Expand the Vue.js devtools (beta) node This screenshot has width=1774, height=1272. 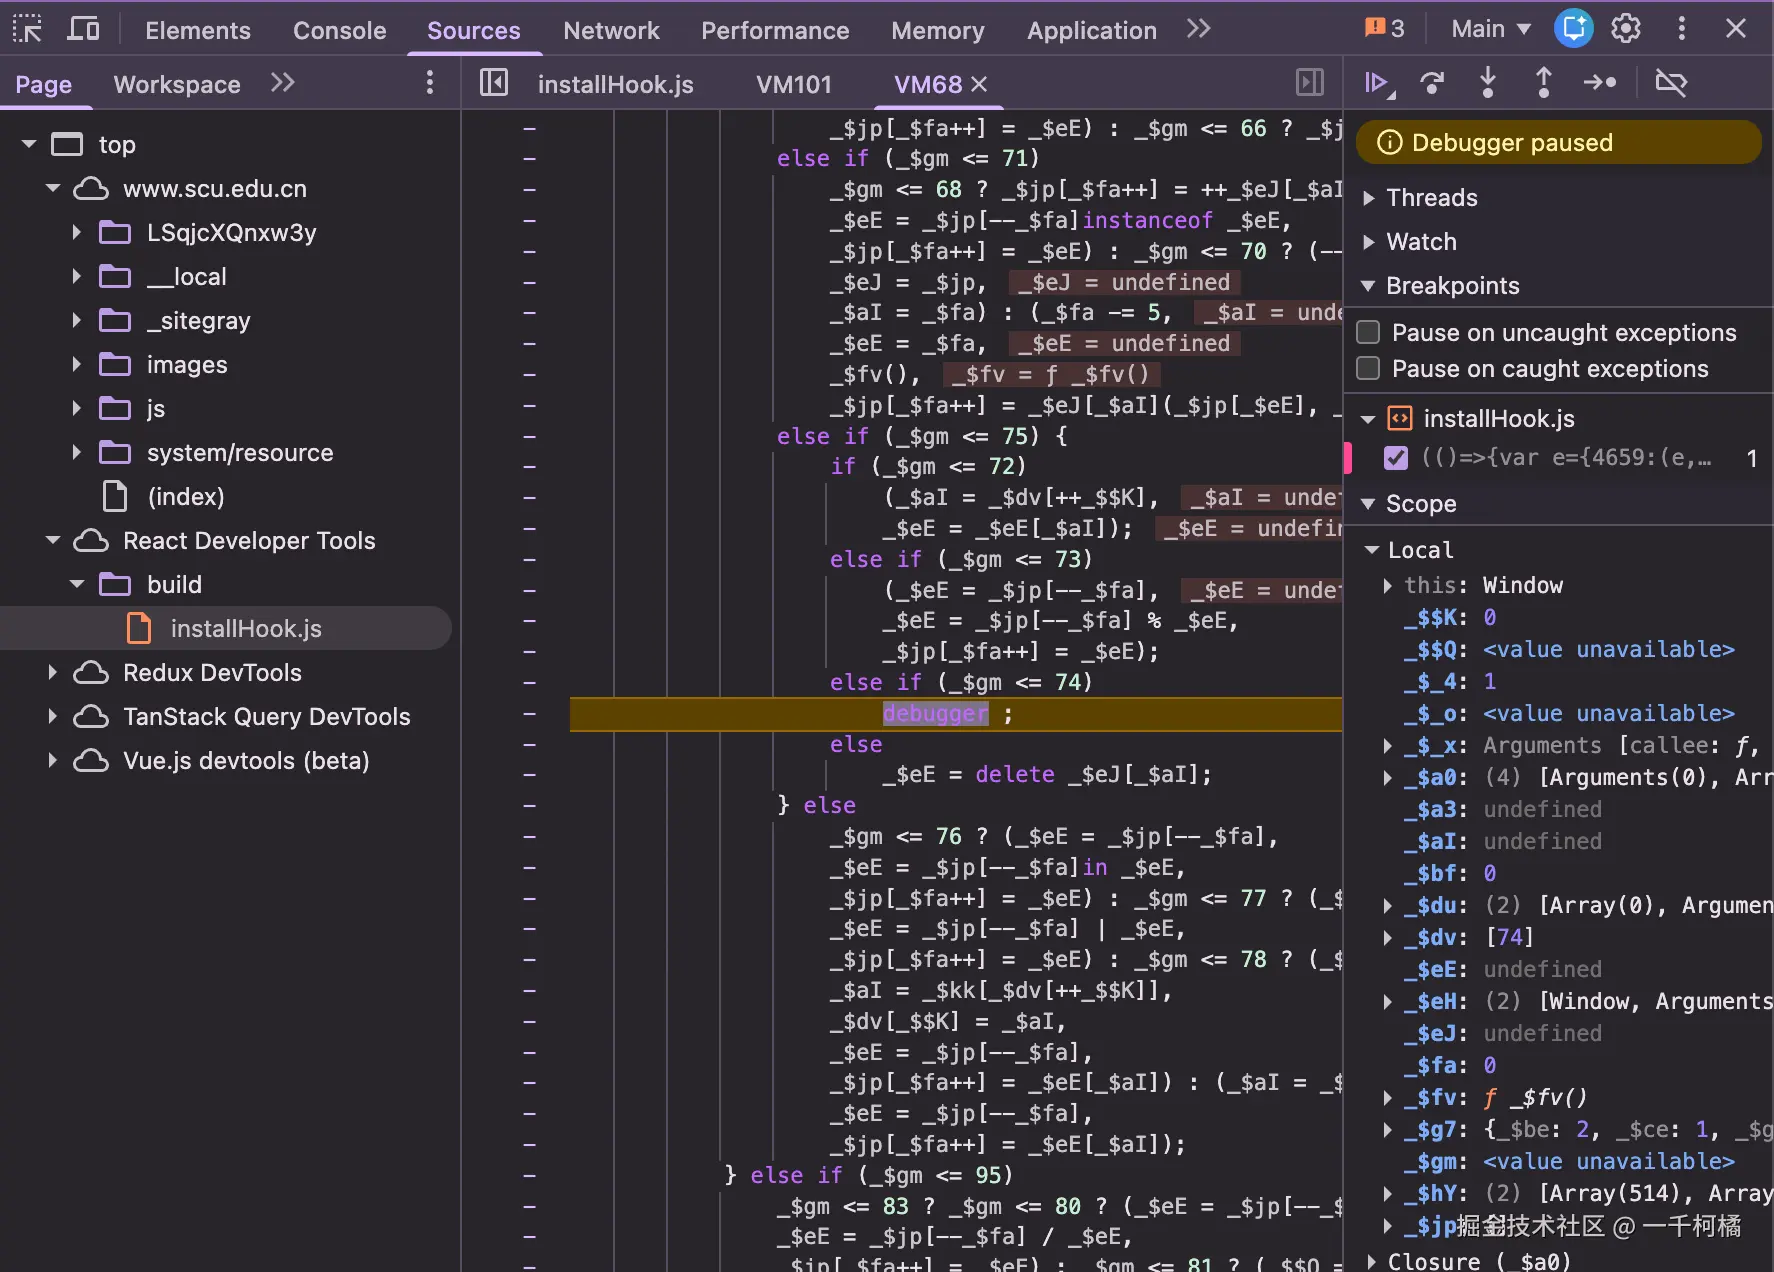coord(53,760)
